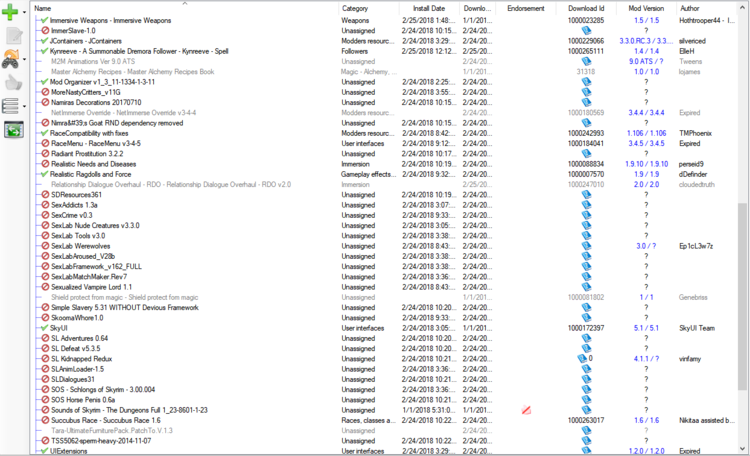Click red disabled icon for Namiras Decorations
The image size is (750, 456).
(x=45, y=102)
